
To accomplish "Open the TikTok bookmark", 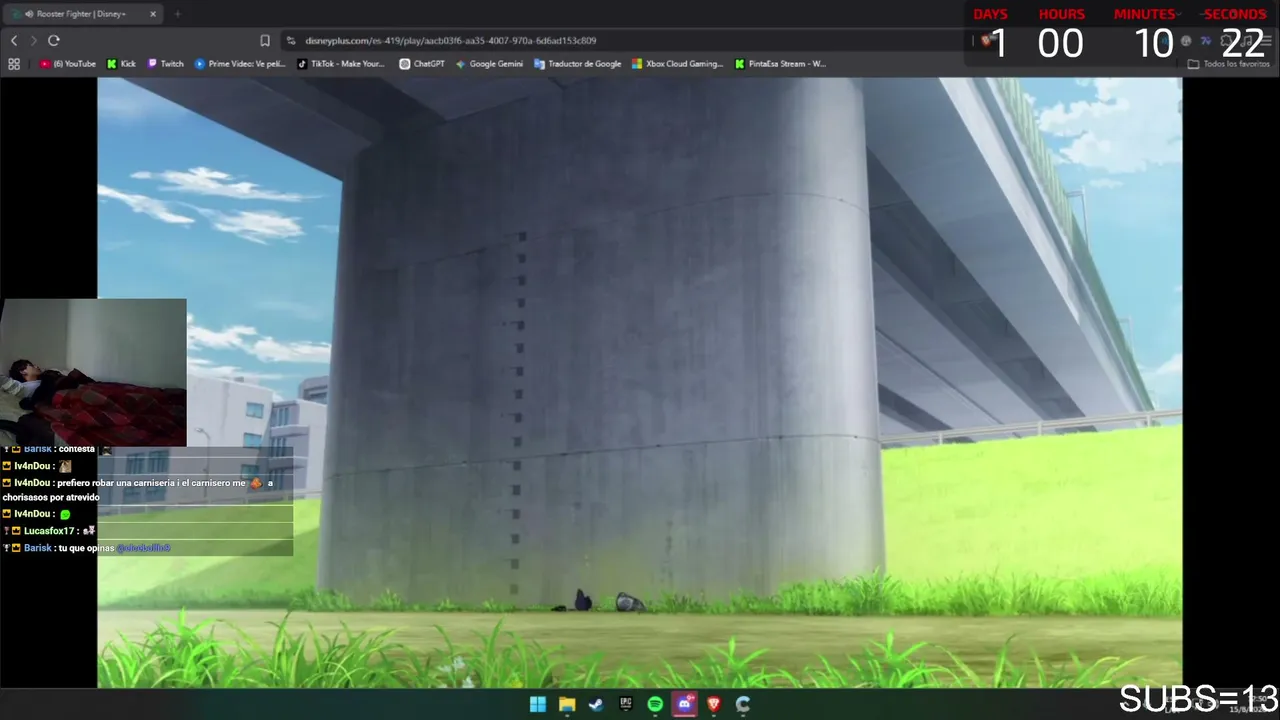I will point(341,64).
